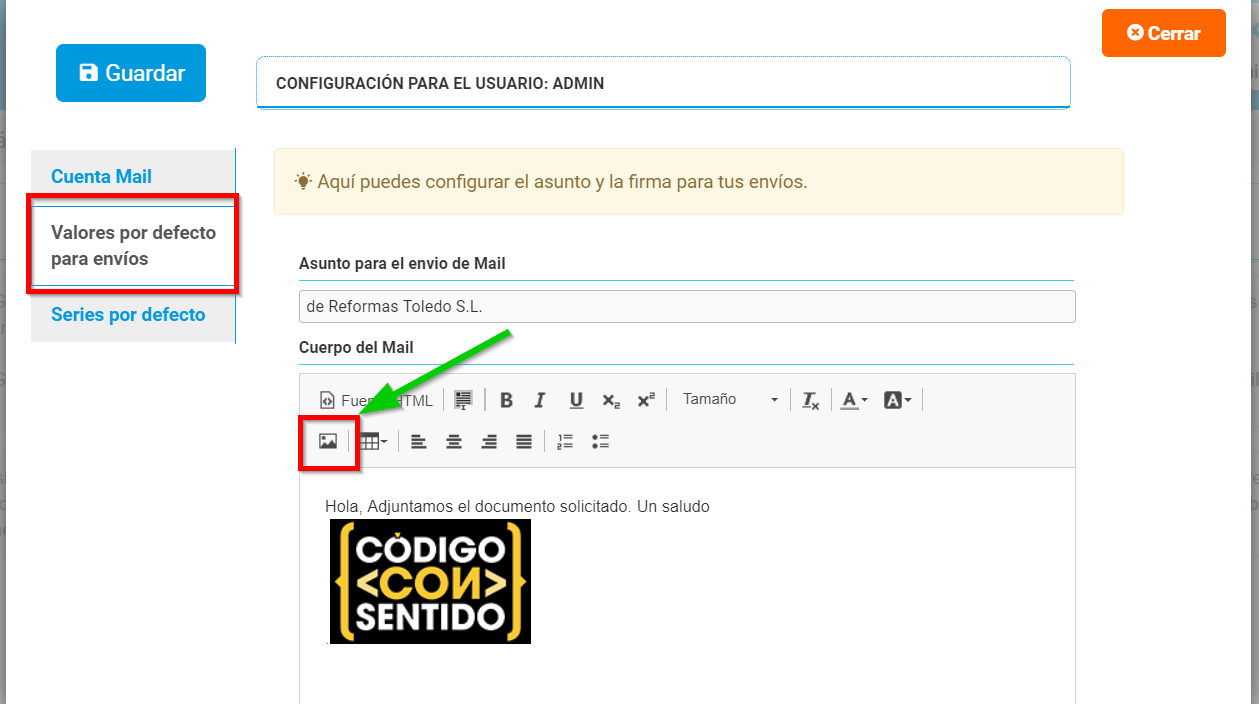This screenshot has height=704, width=1259.
Task: Open the table insert dropdown
Action: [x=373, y=441]
